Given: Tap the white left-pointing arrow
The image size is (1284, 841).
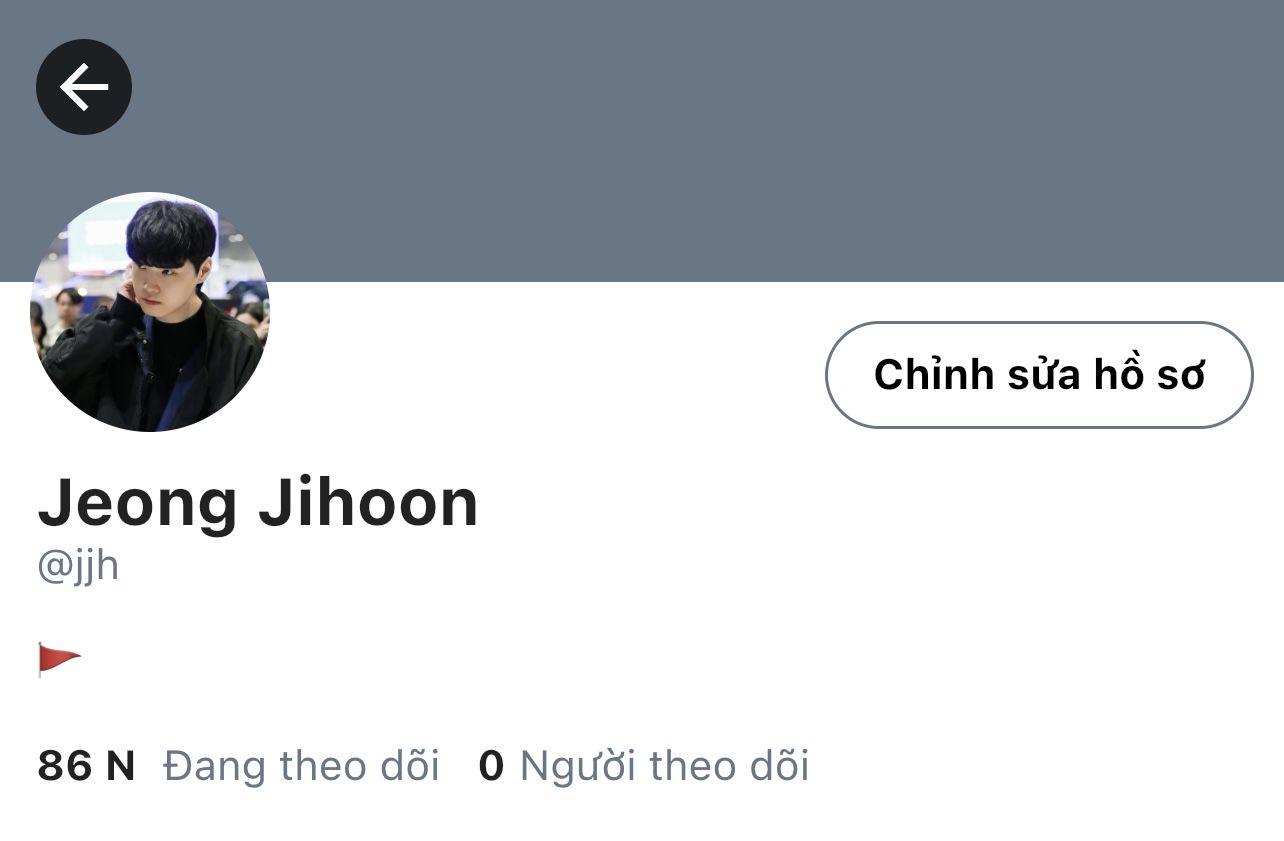Looking at the screenshot, I should (x=84, y=87).
